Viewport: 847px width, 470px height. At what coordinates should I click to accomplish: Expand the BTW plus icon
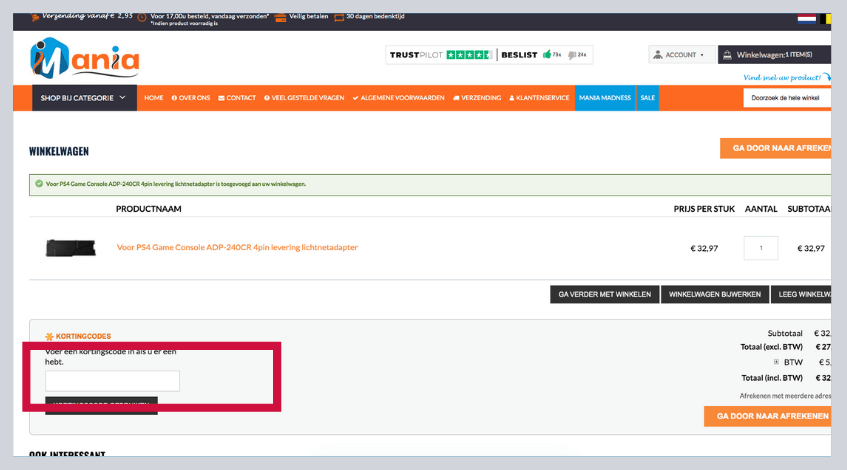pyautogui.click(x=776, y=362)
